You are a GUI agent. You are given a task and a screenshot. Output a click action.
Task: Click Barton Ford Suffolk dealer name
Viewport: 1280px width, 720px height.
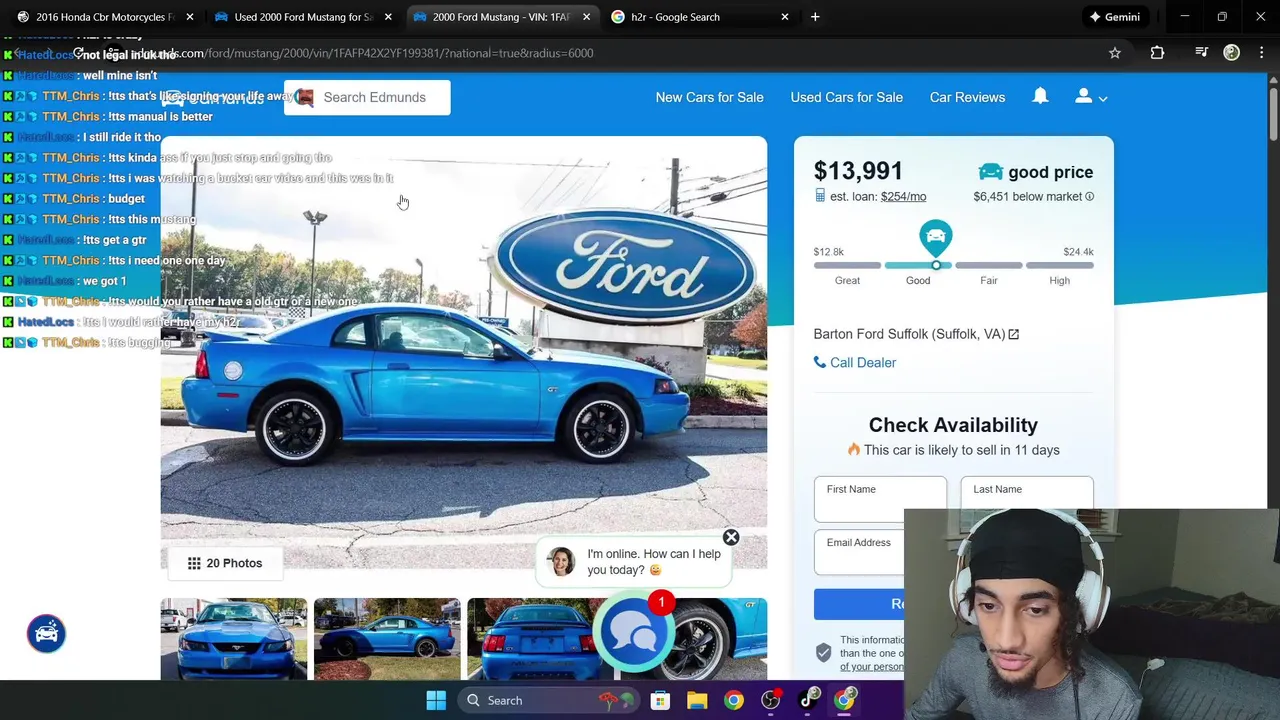(909, 334)
